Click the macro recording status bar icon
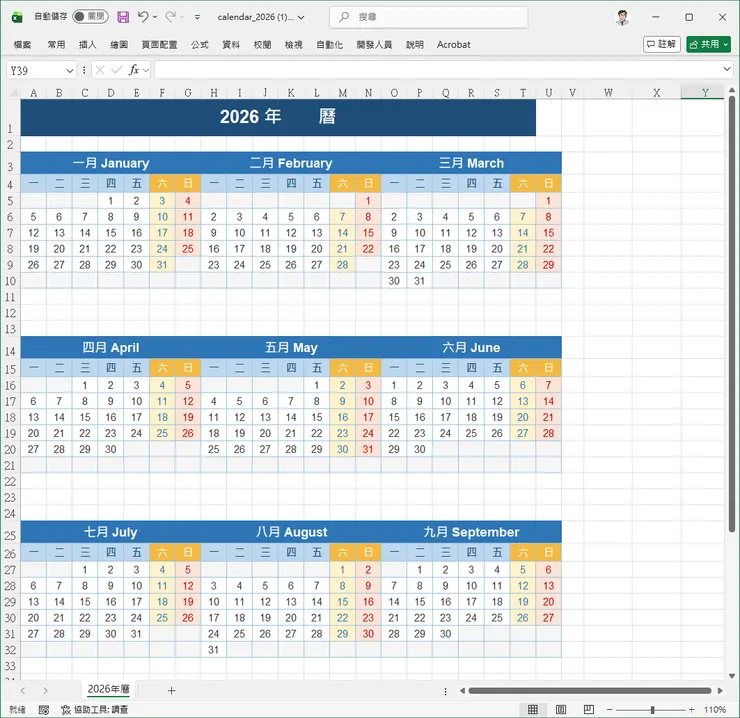Screen dimensions: 740x718 (44, 710)
